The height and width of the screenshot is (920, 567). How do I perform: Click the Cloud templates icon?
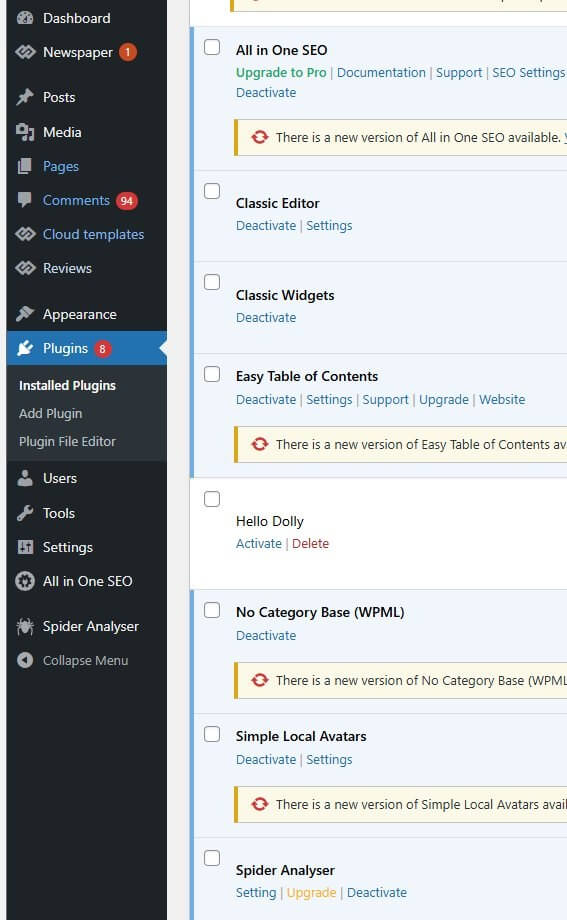(x=25, y=234)
